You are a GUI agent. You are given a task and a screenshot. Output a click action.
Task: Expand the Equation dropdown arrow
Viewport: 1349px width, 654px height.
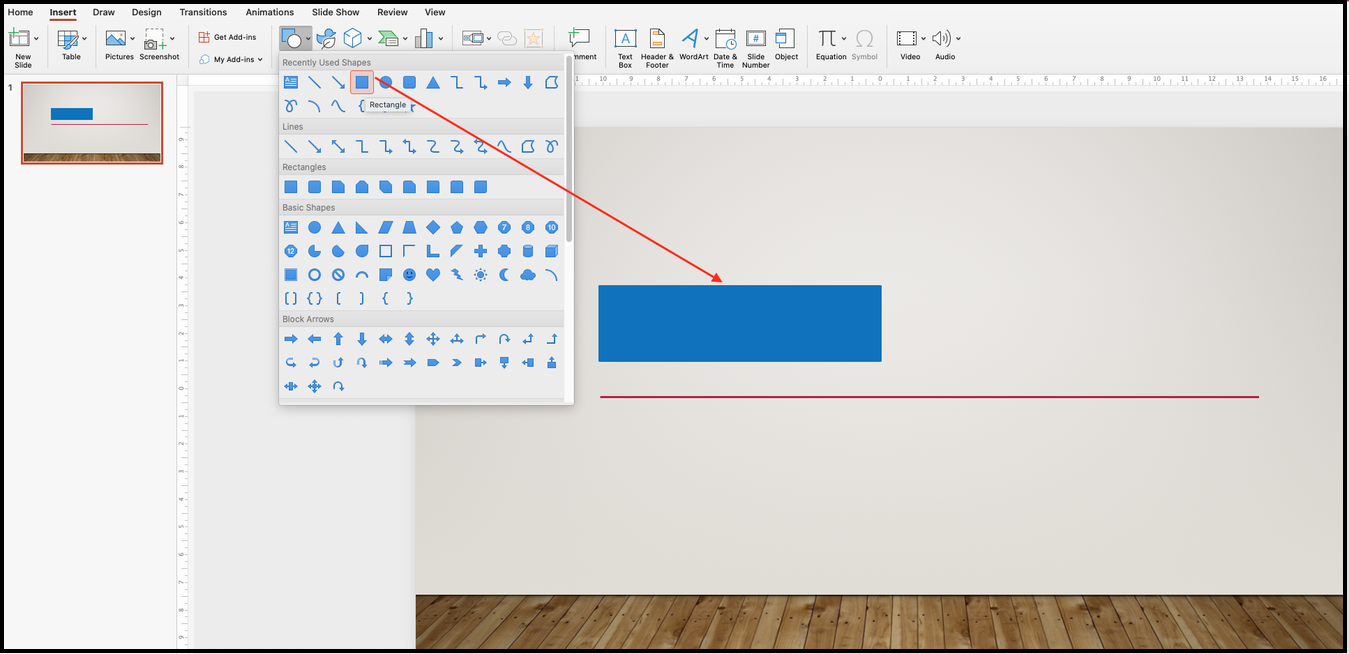[x=844, y=39]
